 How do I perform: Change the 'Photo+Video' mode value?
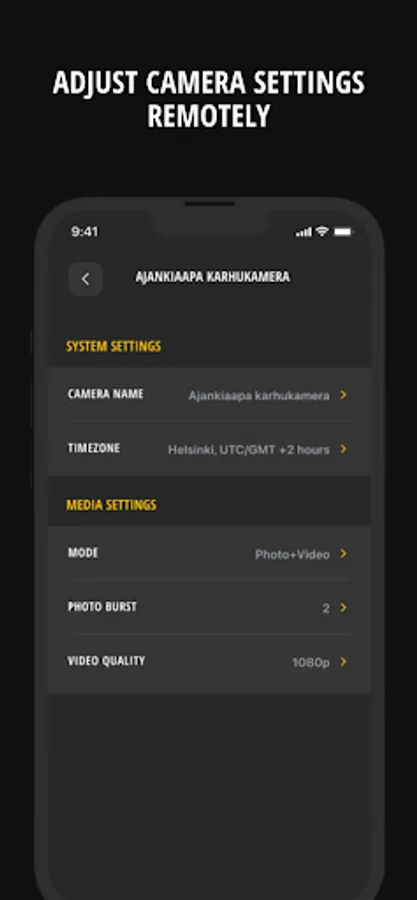coord(293,554)
